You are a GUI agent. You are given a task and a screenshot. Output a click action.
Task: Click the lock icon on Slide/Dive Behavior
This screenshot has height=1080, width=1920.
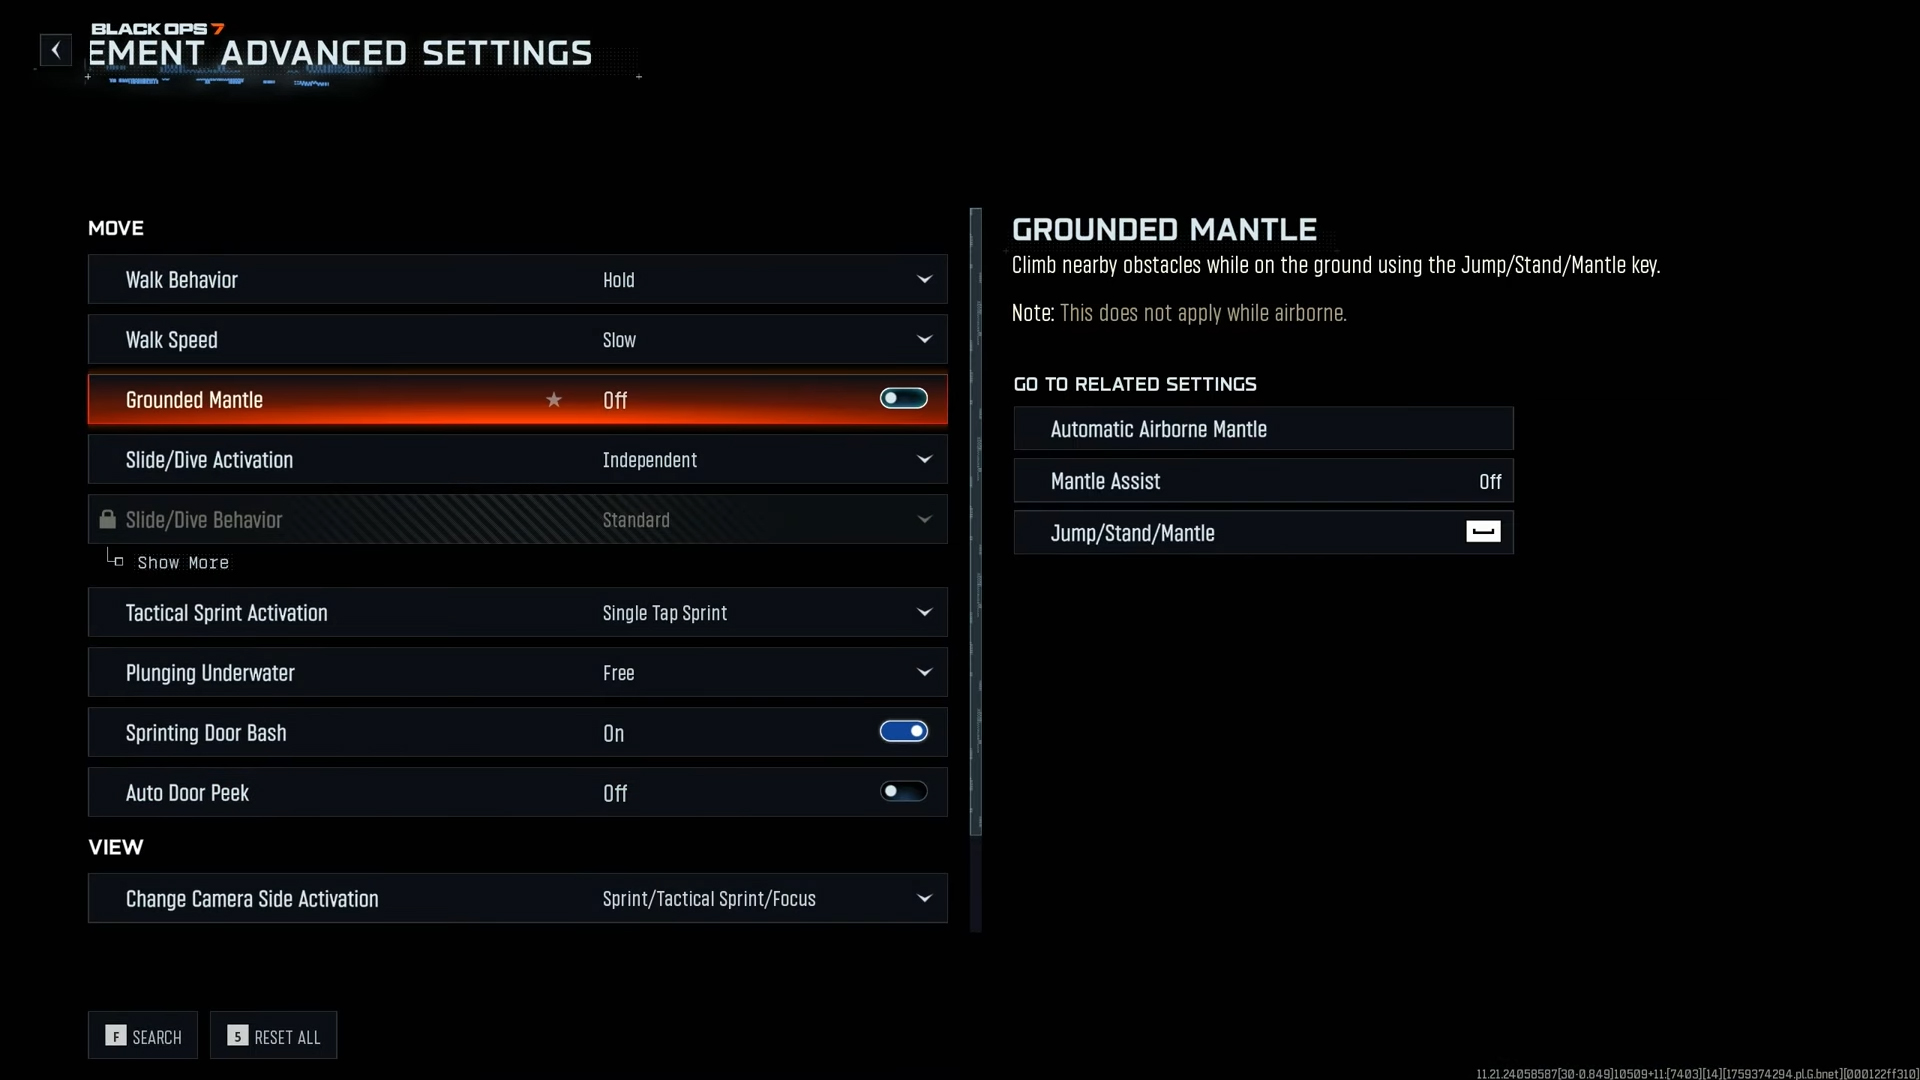click(108, 520)
